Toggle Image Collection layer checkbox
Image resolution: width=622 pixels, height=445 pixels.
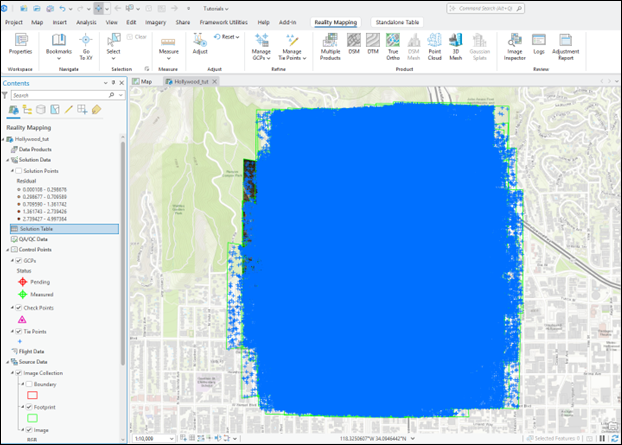pyautogui.click(x=19, y=373)
